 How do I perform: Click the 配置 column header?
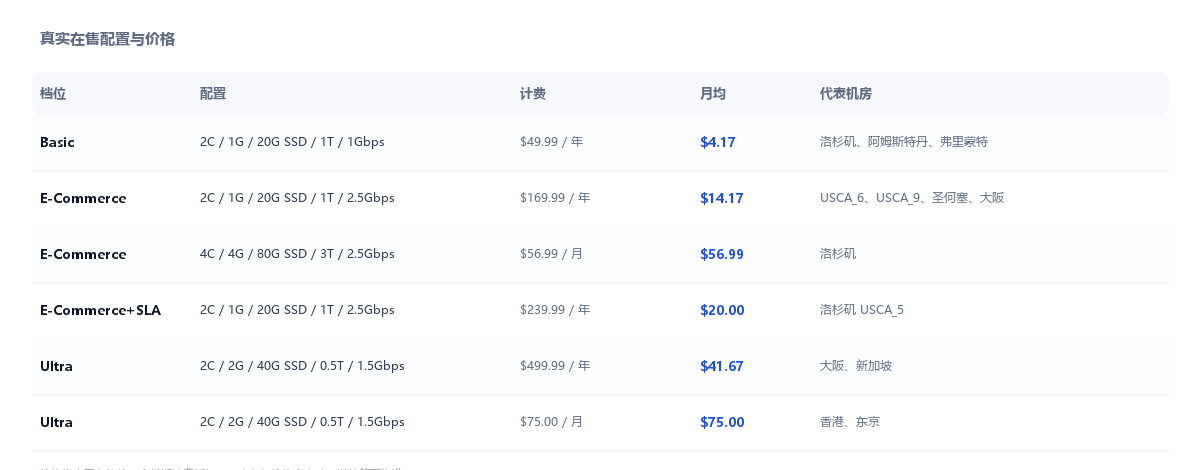[x=213, y=93]
